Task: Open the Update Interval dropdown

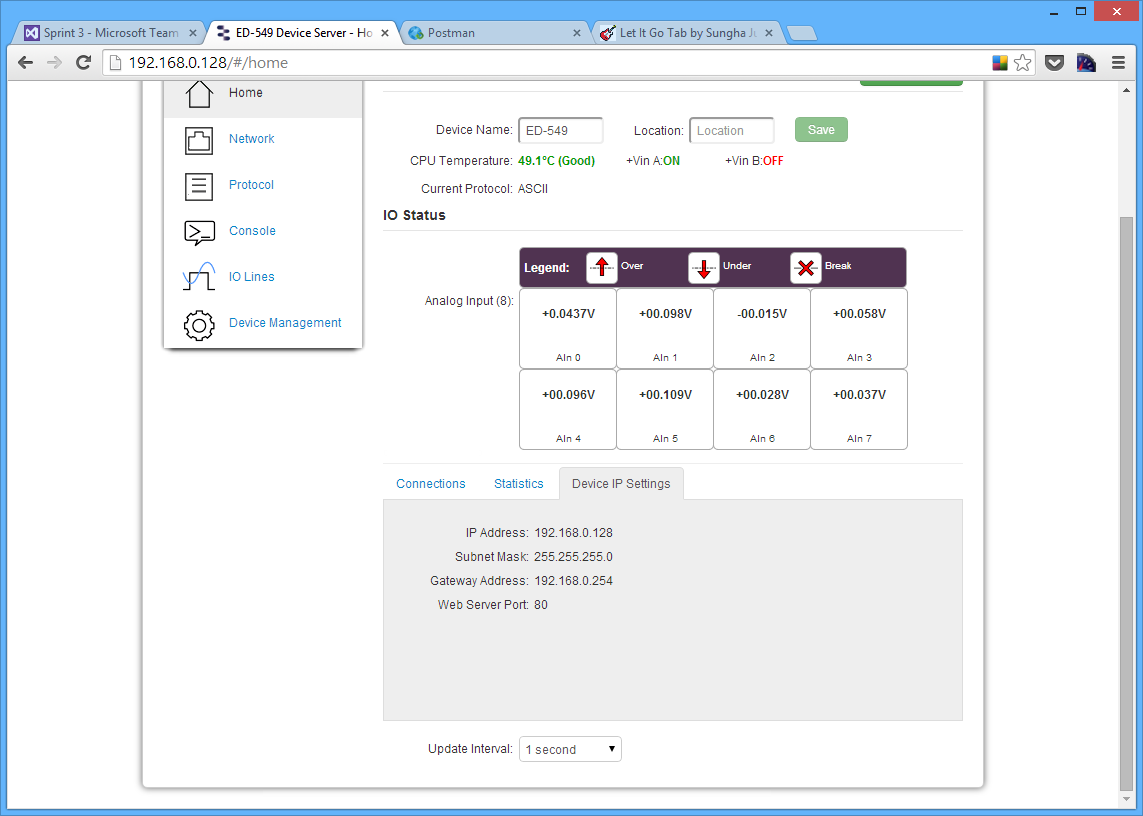Action: 569,748
